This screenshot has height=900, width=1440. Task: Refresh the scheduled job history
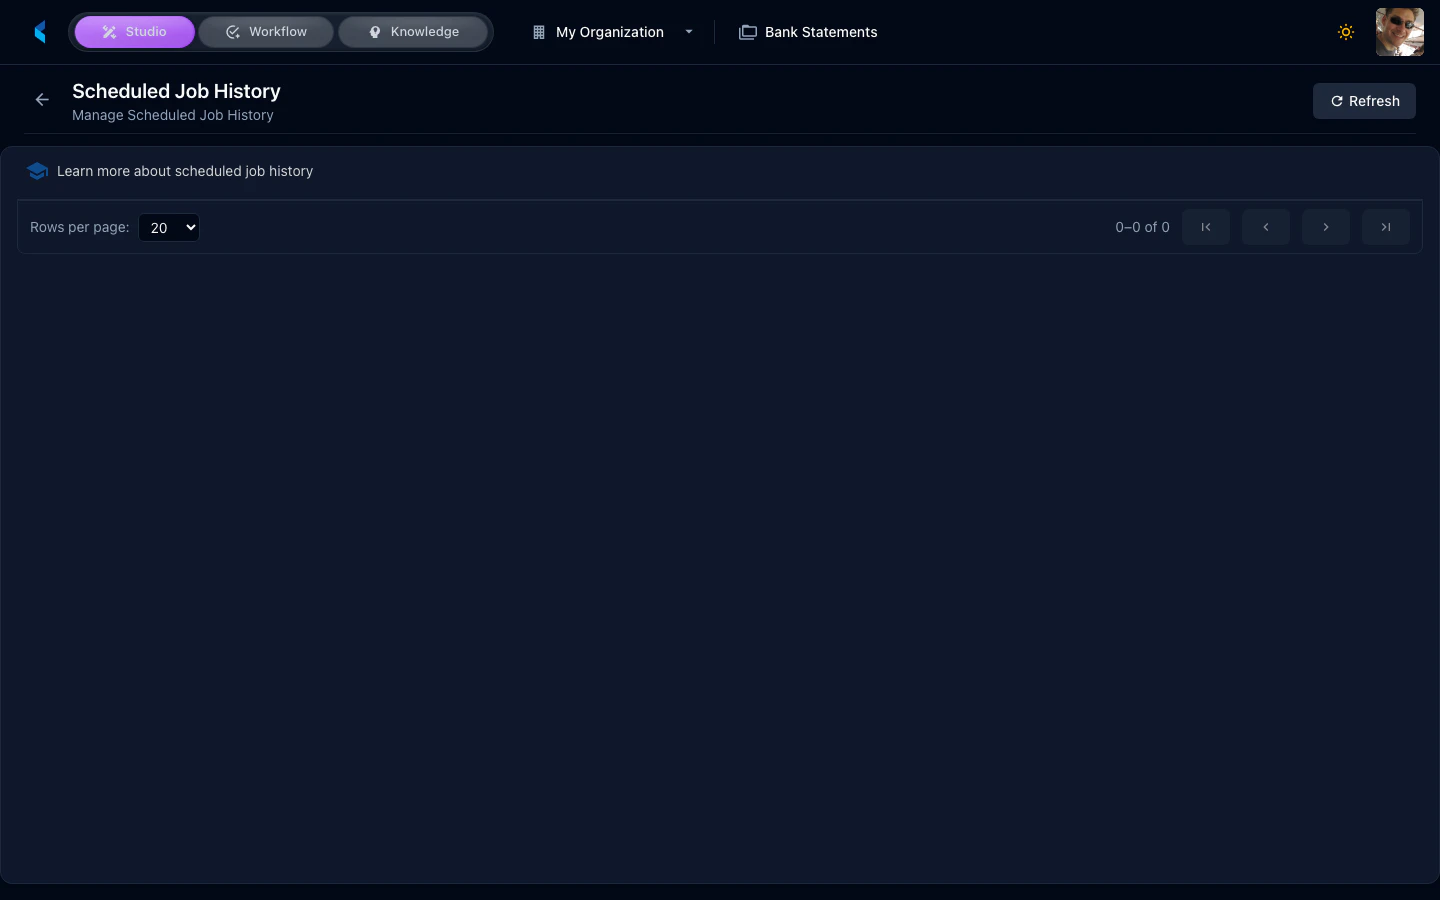pyautogui.click(x=1364, y=101)
